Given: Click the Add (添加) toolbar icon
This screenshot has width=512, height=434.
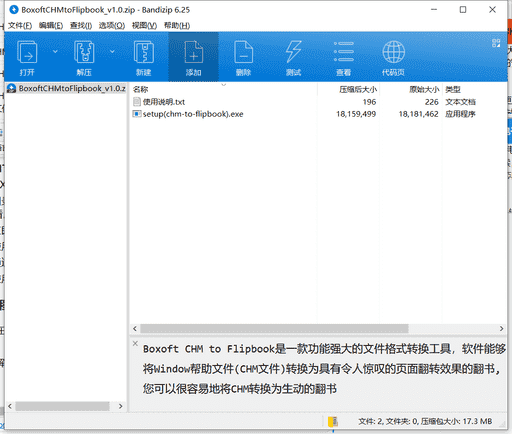Looking at the screenshot, I should point(194,52).
